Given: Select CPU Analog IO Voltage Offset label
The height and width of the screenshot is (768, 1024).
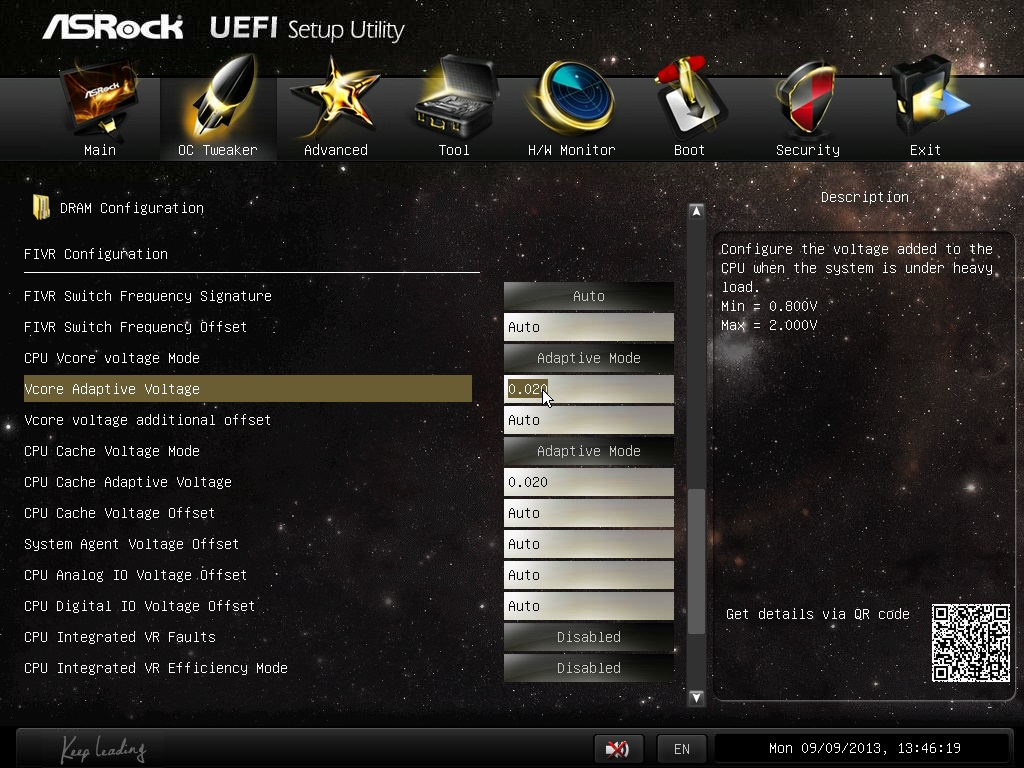Looking at the screenshot, I should [135, 575].
